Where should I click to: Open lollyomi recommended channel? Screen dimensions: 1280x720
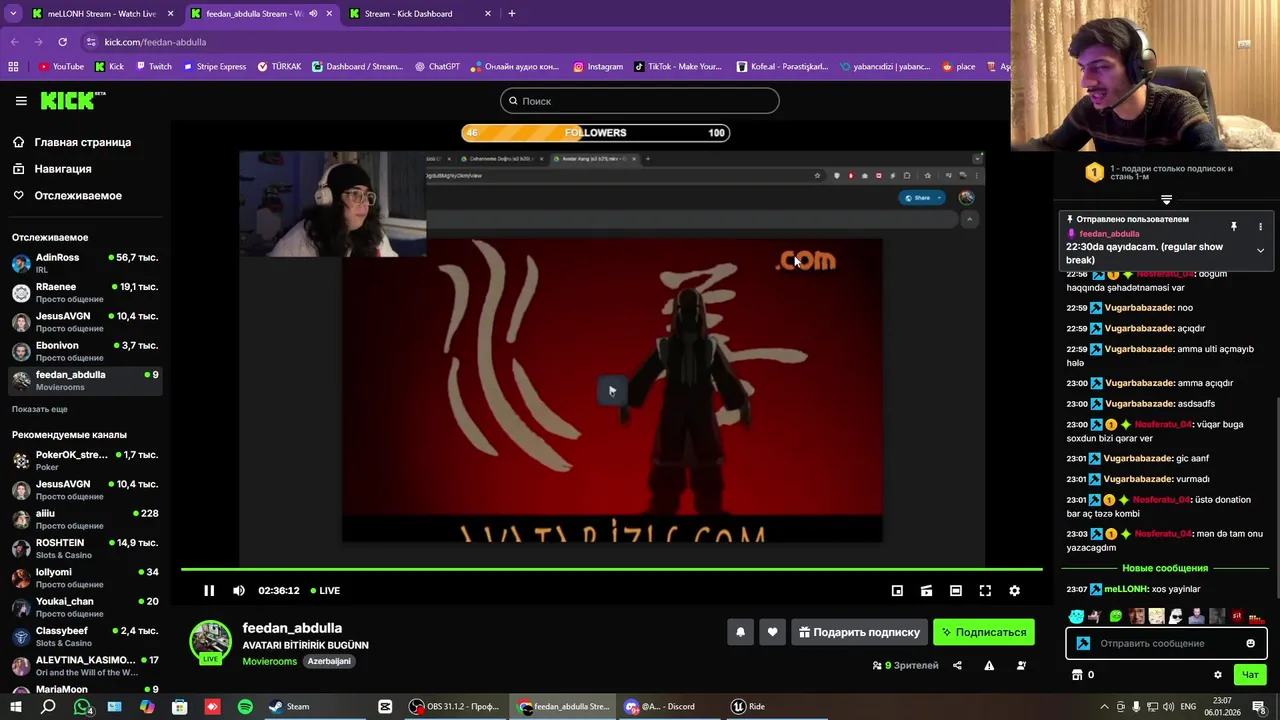point(85,577)
